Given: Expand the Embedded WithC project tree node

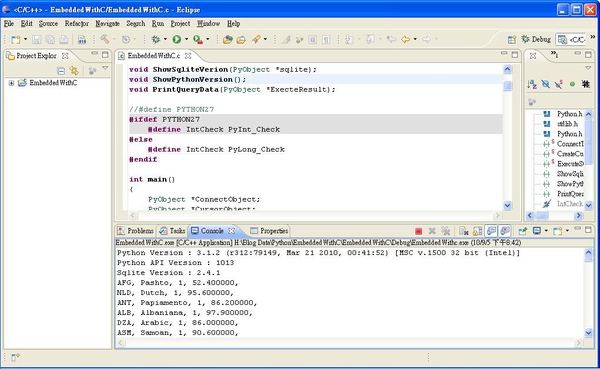Looking at the screenshot, I should tap(11, 83).
